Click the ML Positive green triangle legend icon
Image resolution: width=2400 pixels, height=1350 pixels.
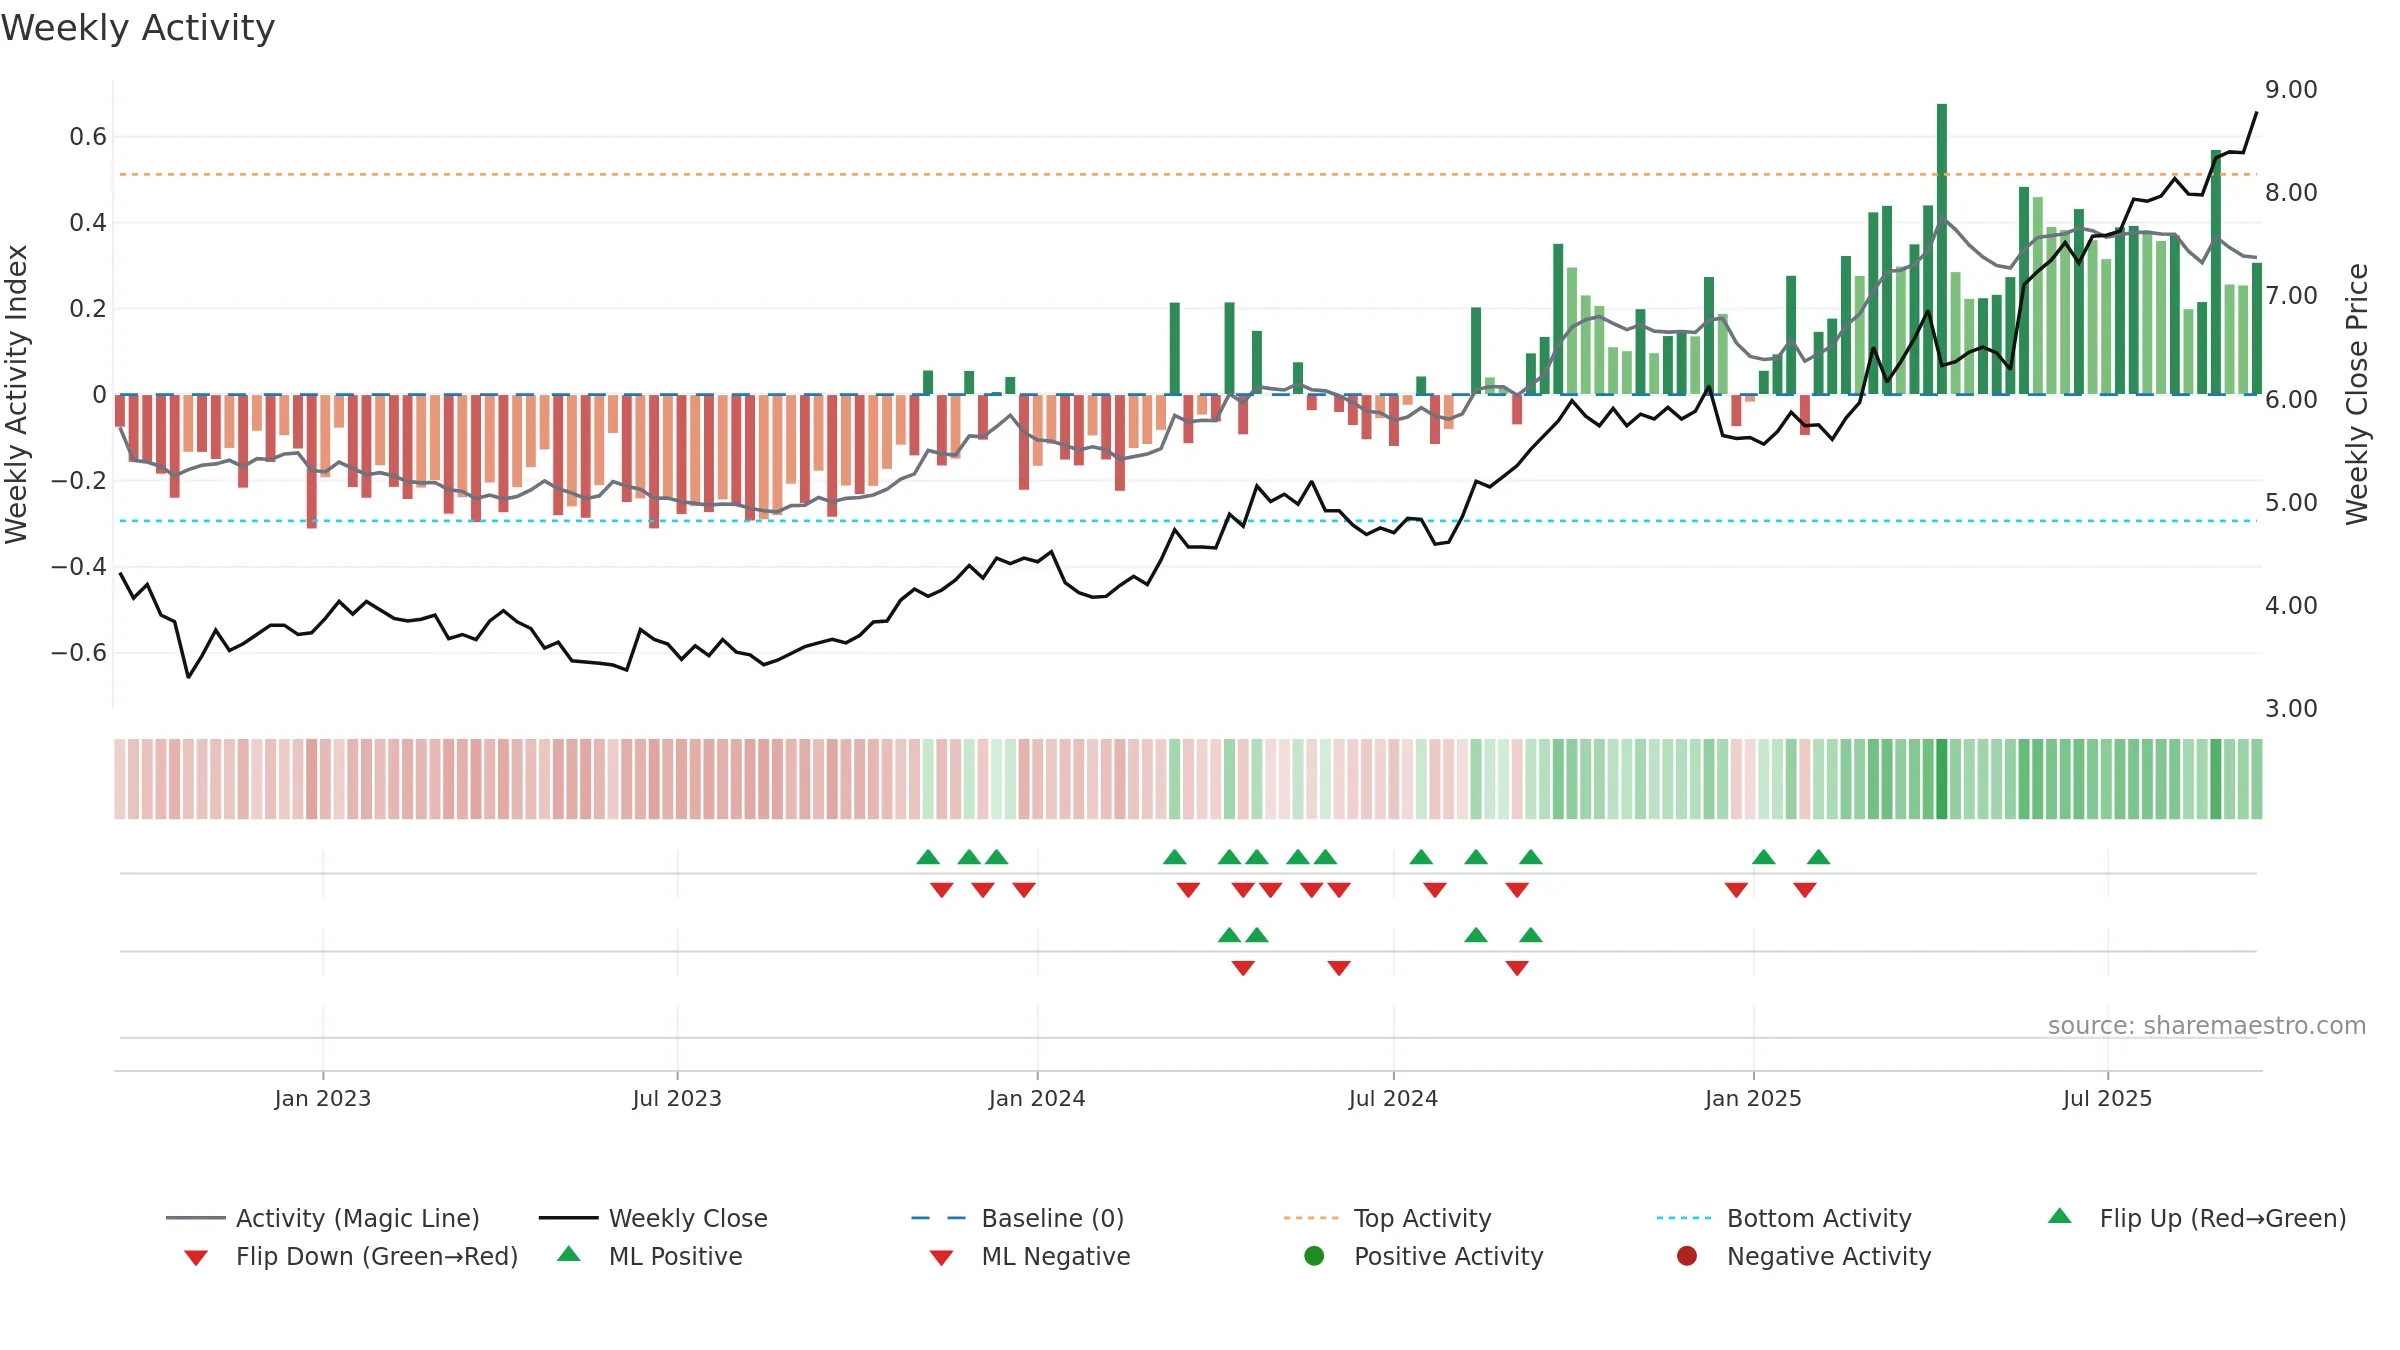coord(569,1254)
